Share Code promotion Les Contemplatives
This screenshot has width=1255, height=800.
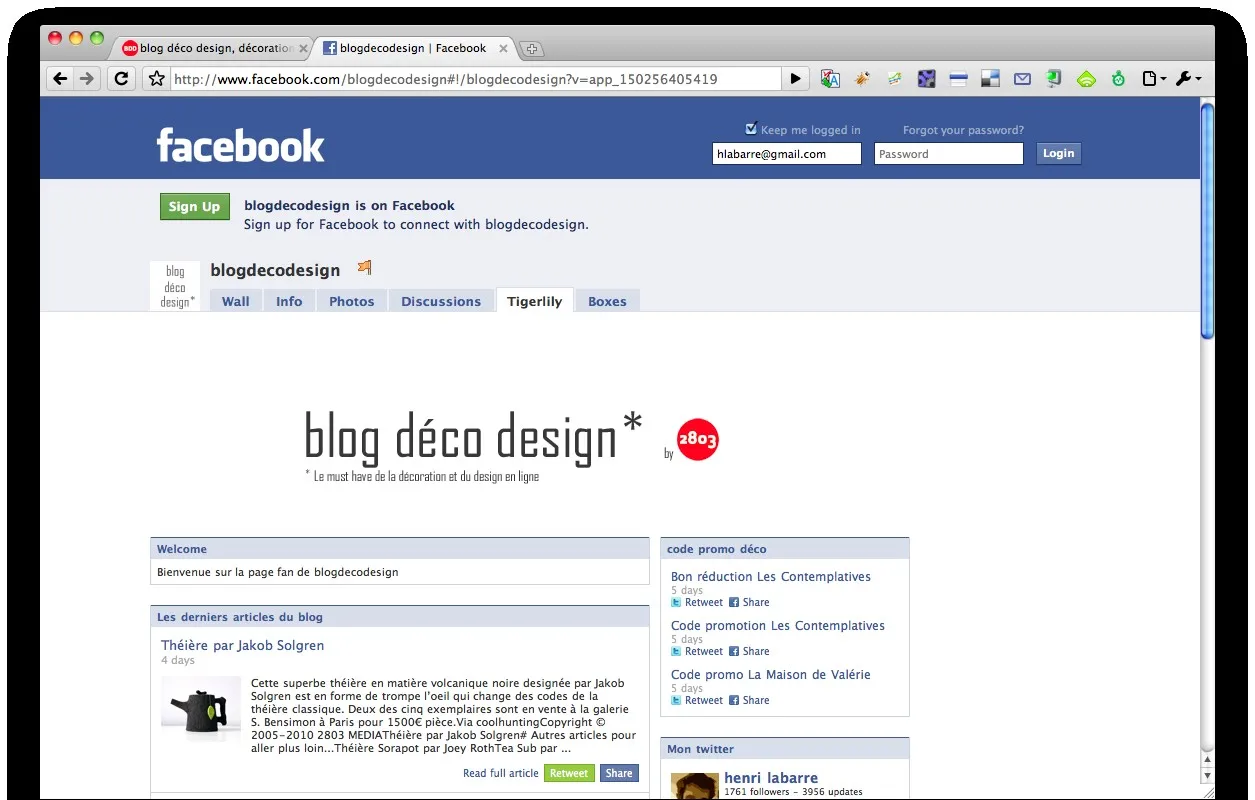point(749,651)
